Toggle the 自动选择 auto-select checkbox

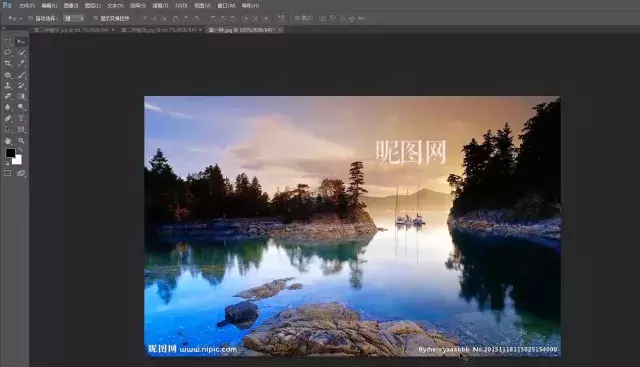pos(30,18)
